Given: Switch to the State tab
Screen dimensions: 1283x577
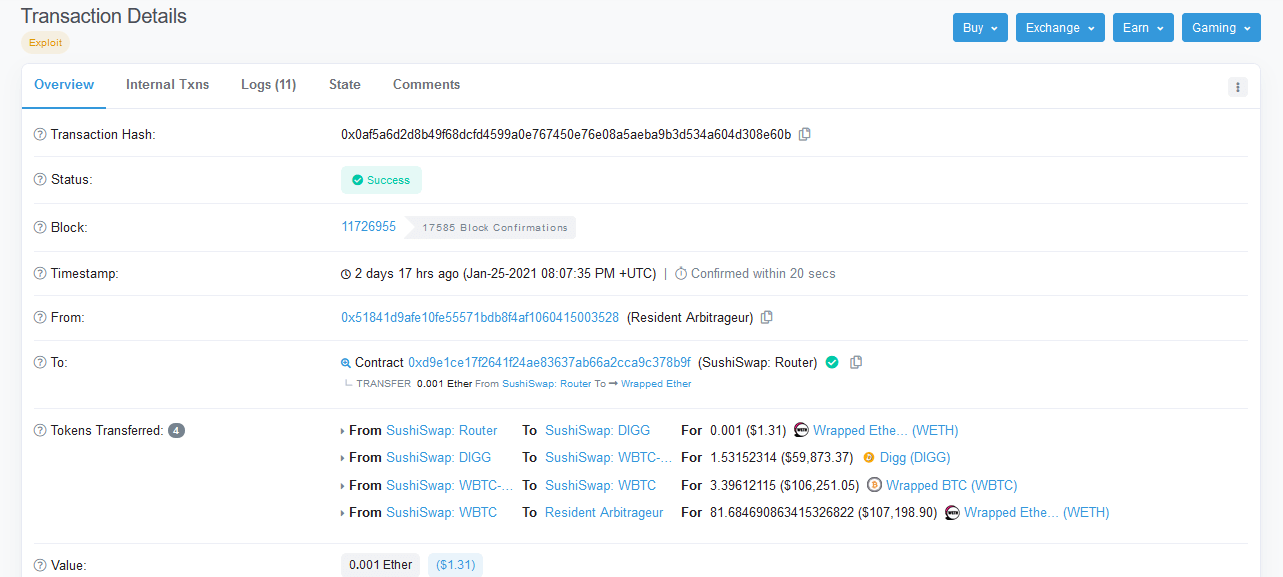Looking at the screenshot, I should [x=344, y=85].
